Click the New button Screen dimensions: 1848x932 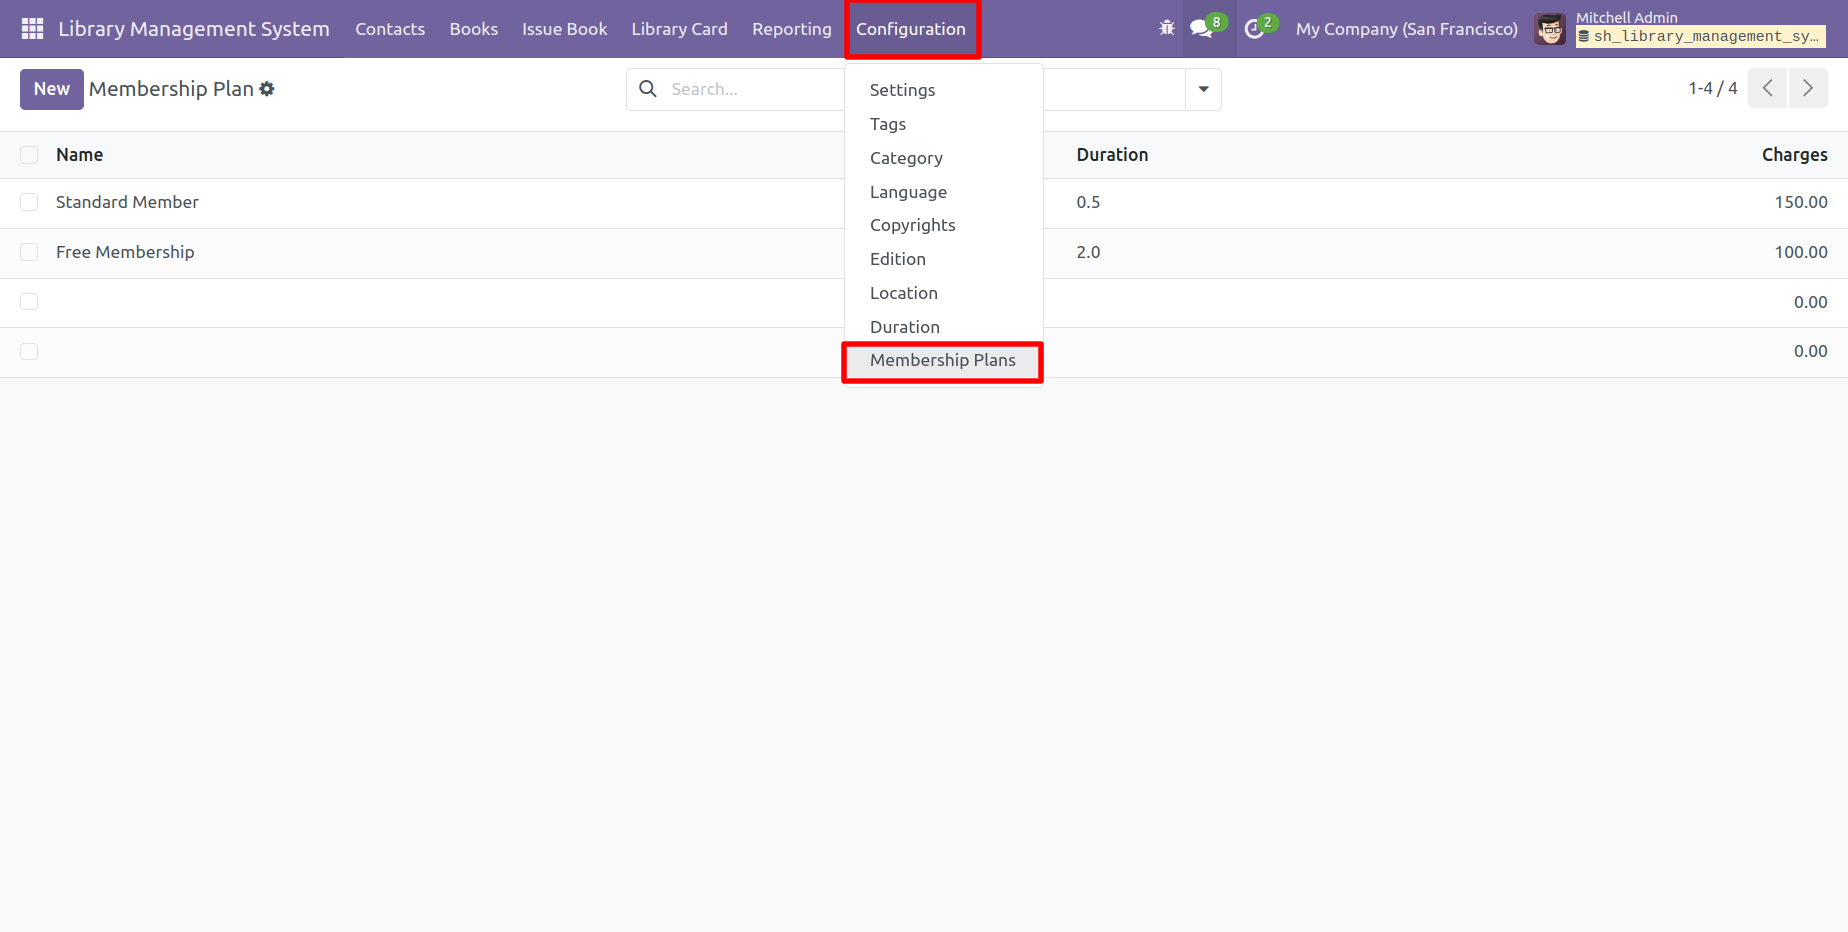click(51, 89)
